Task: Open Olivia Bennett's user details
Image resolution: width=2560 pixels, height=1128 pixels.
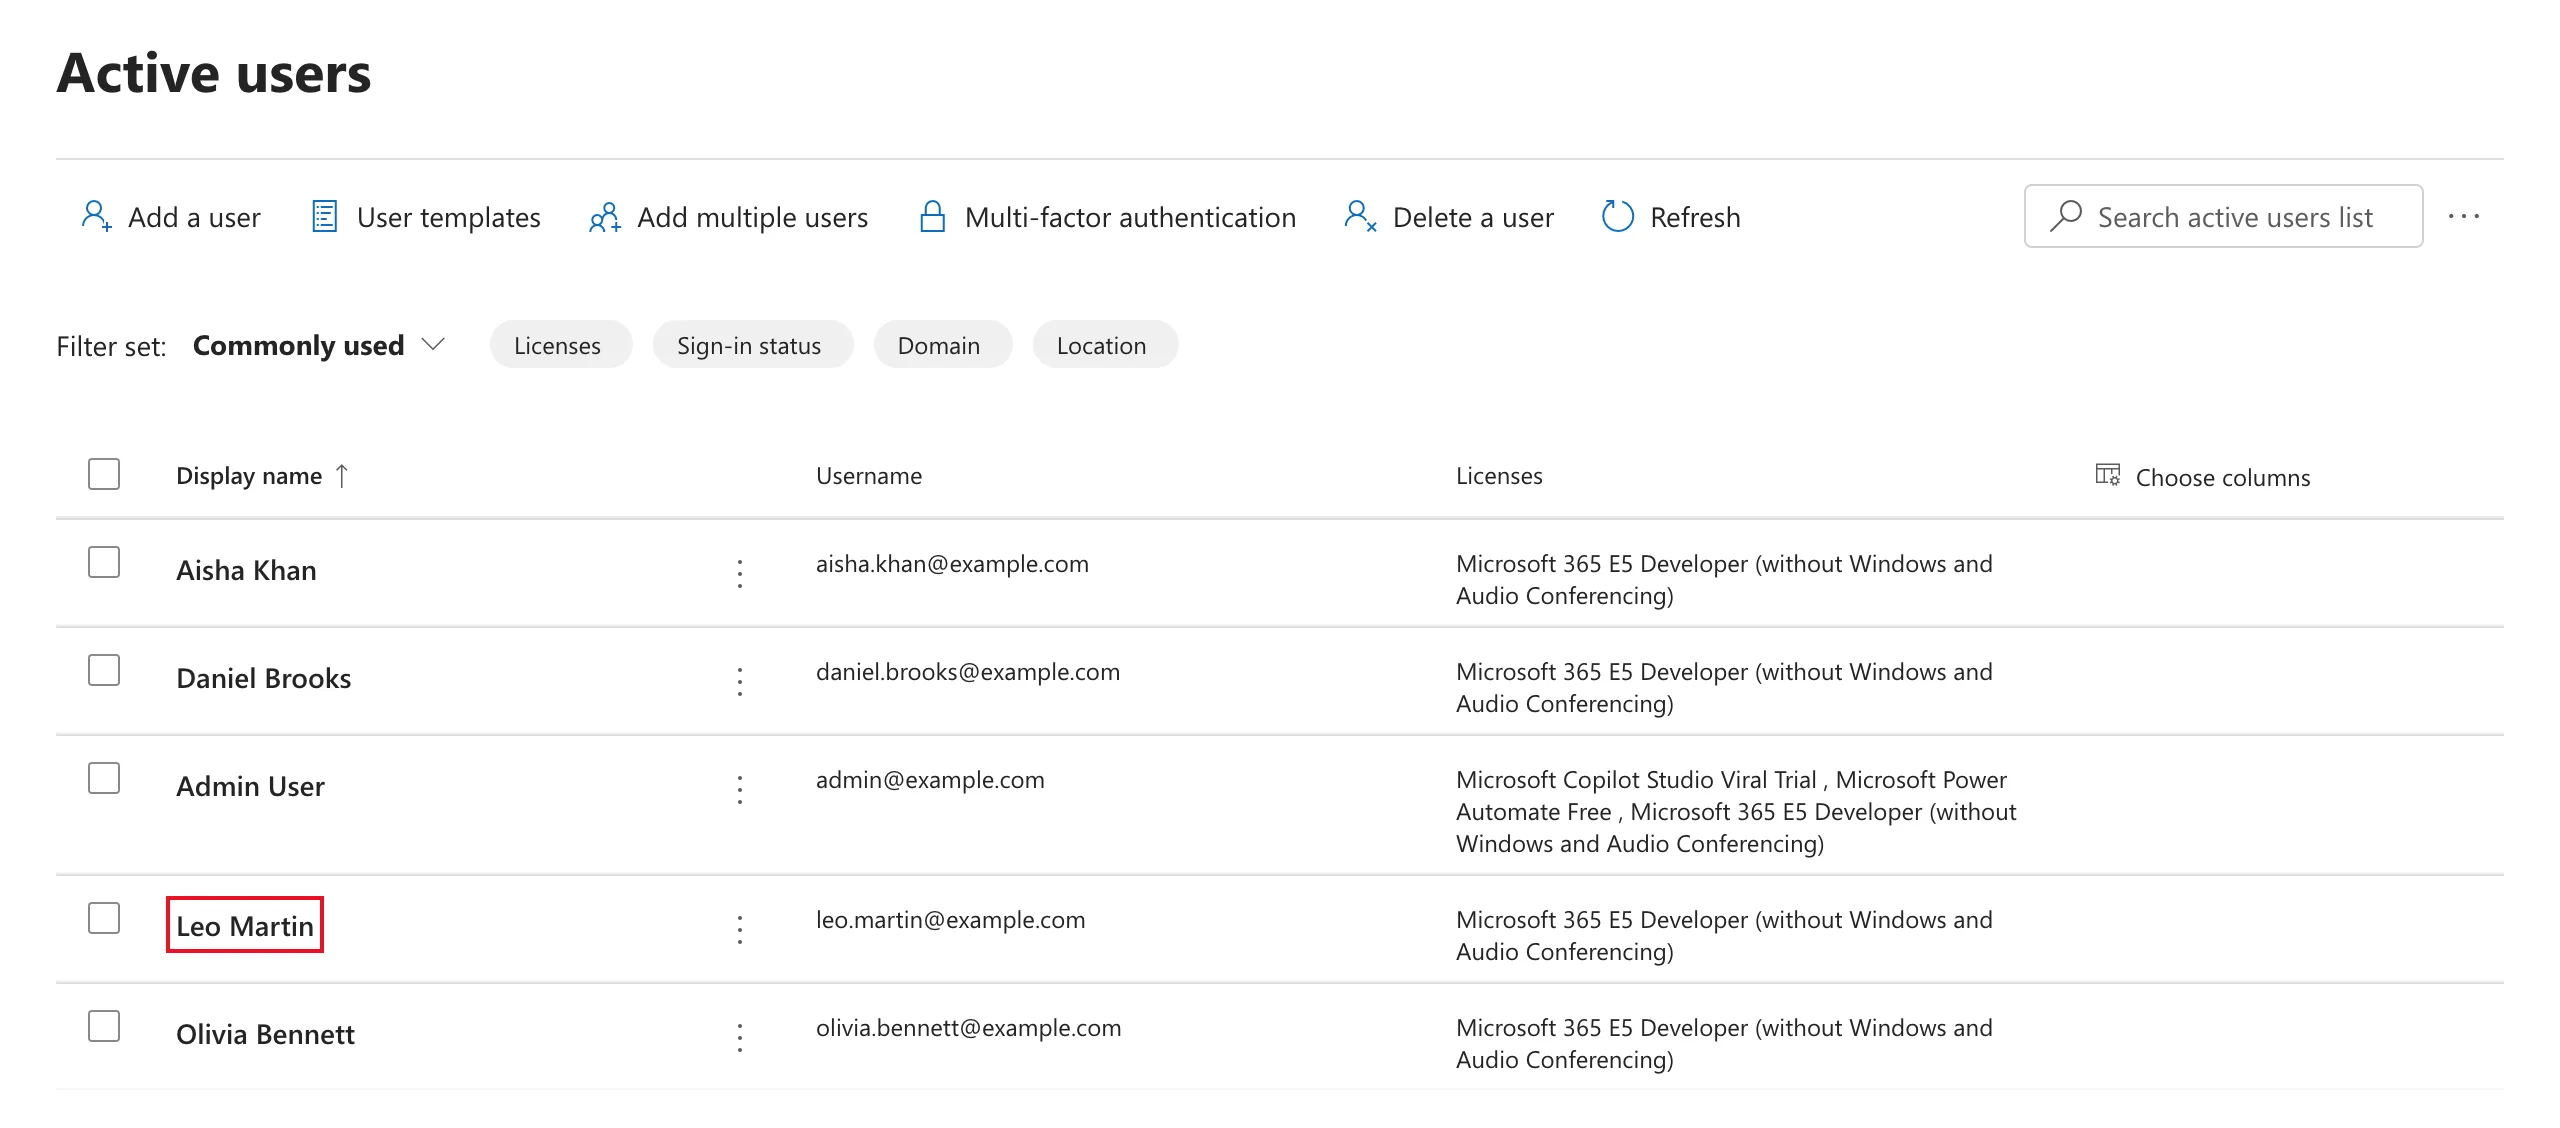Action: [265, 1034]
